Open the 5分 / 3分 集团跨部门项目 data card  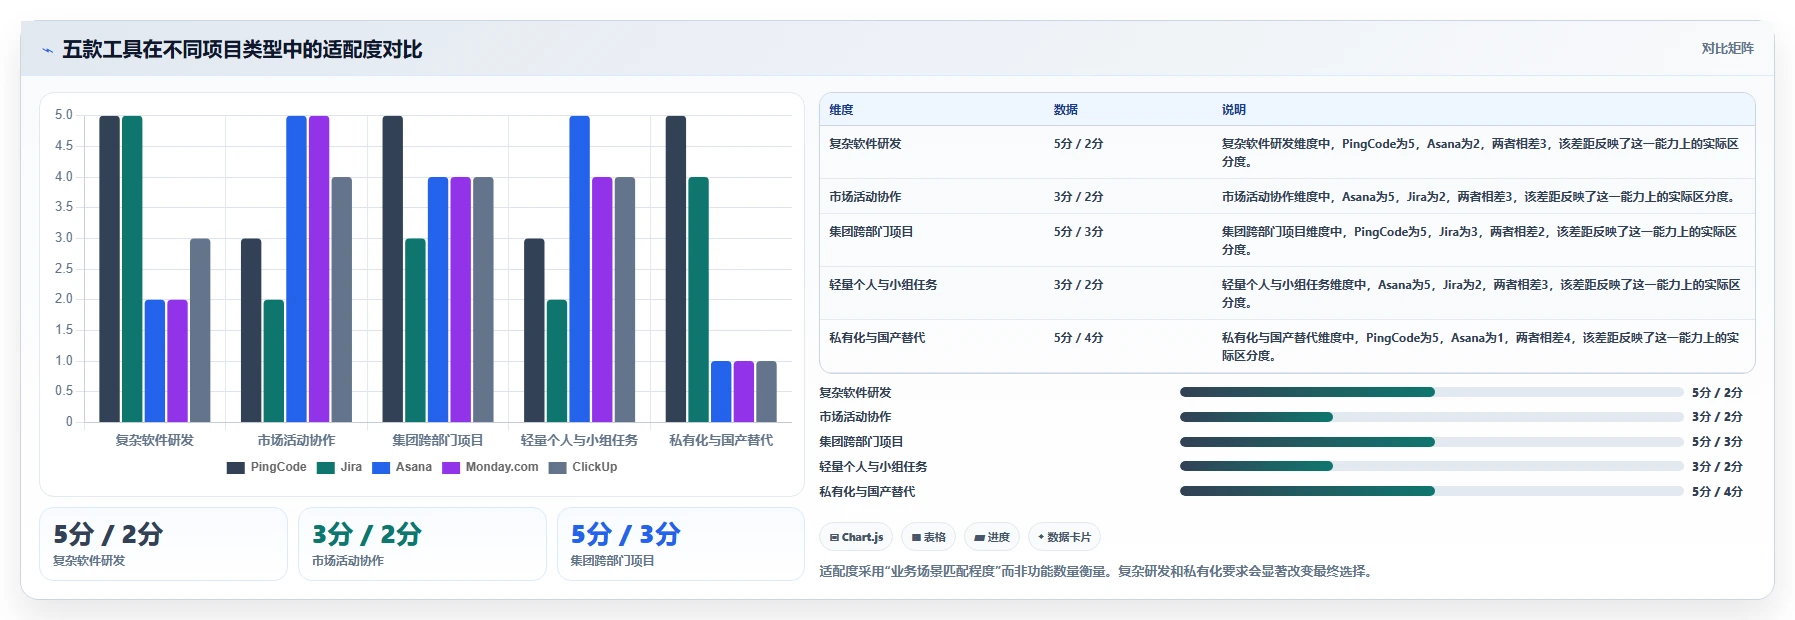coord(681,544)
